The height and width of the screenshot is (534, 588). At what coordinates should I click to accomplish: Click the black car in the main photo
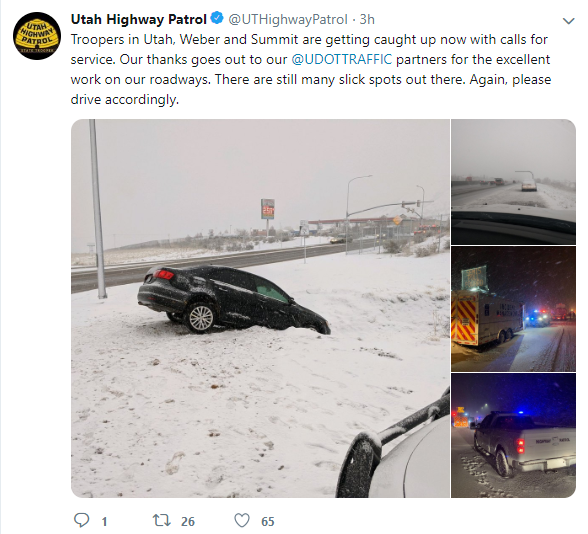click(234, 300)
